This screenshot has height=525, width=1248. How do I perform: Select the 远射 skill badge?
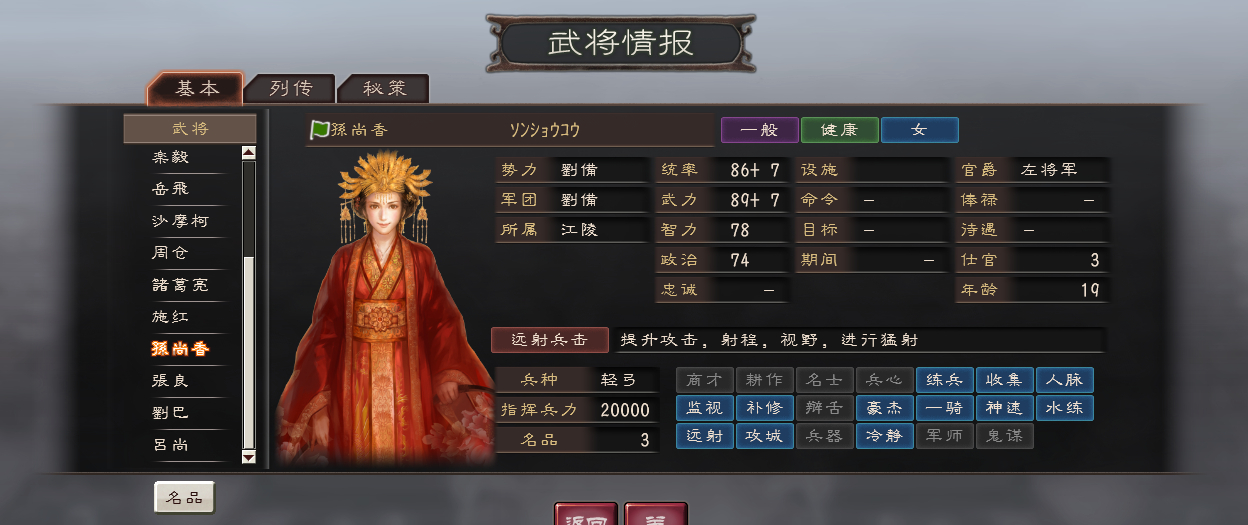[x=704, y=436]
